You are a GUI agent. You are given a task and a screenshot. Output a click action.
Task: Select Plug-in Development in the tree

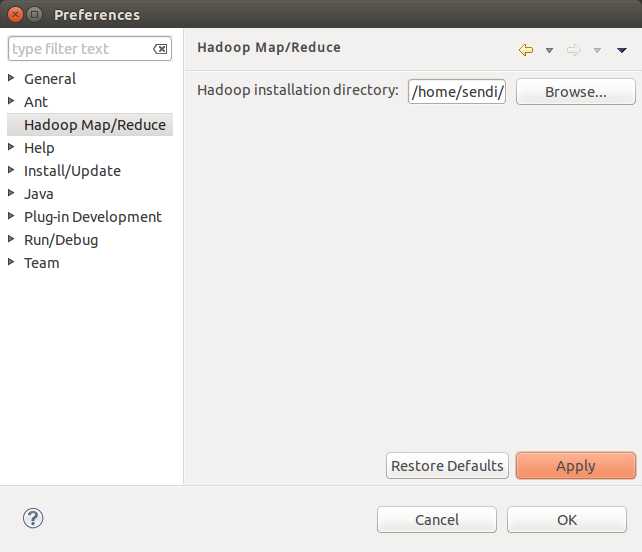coord(93,217)
